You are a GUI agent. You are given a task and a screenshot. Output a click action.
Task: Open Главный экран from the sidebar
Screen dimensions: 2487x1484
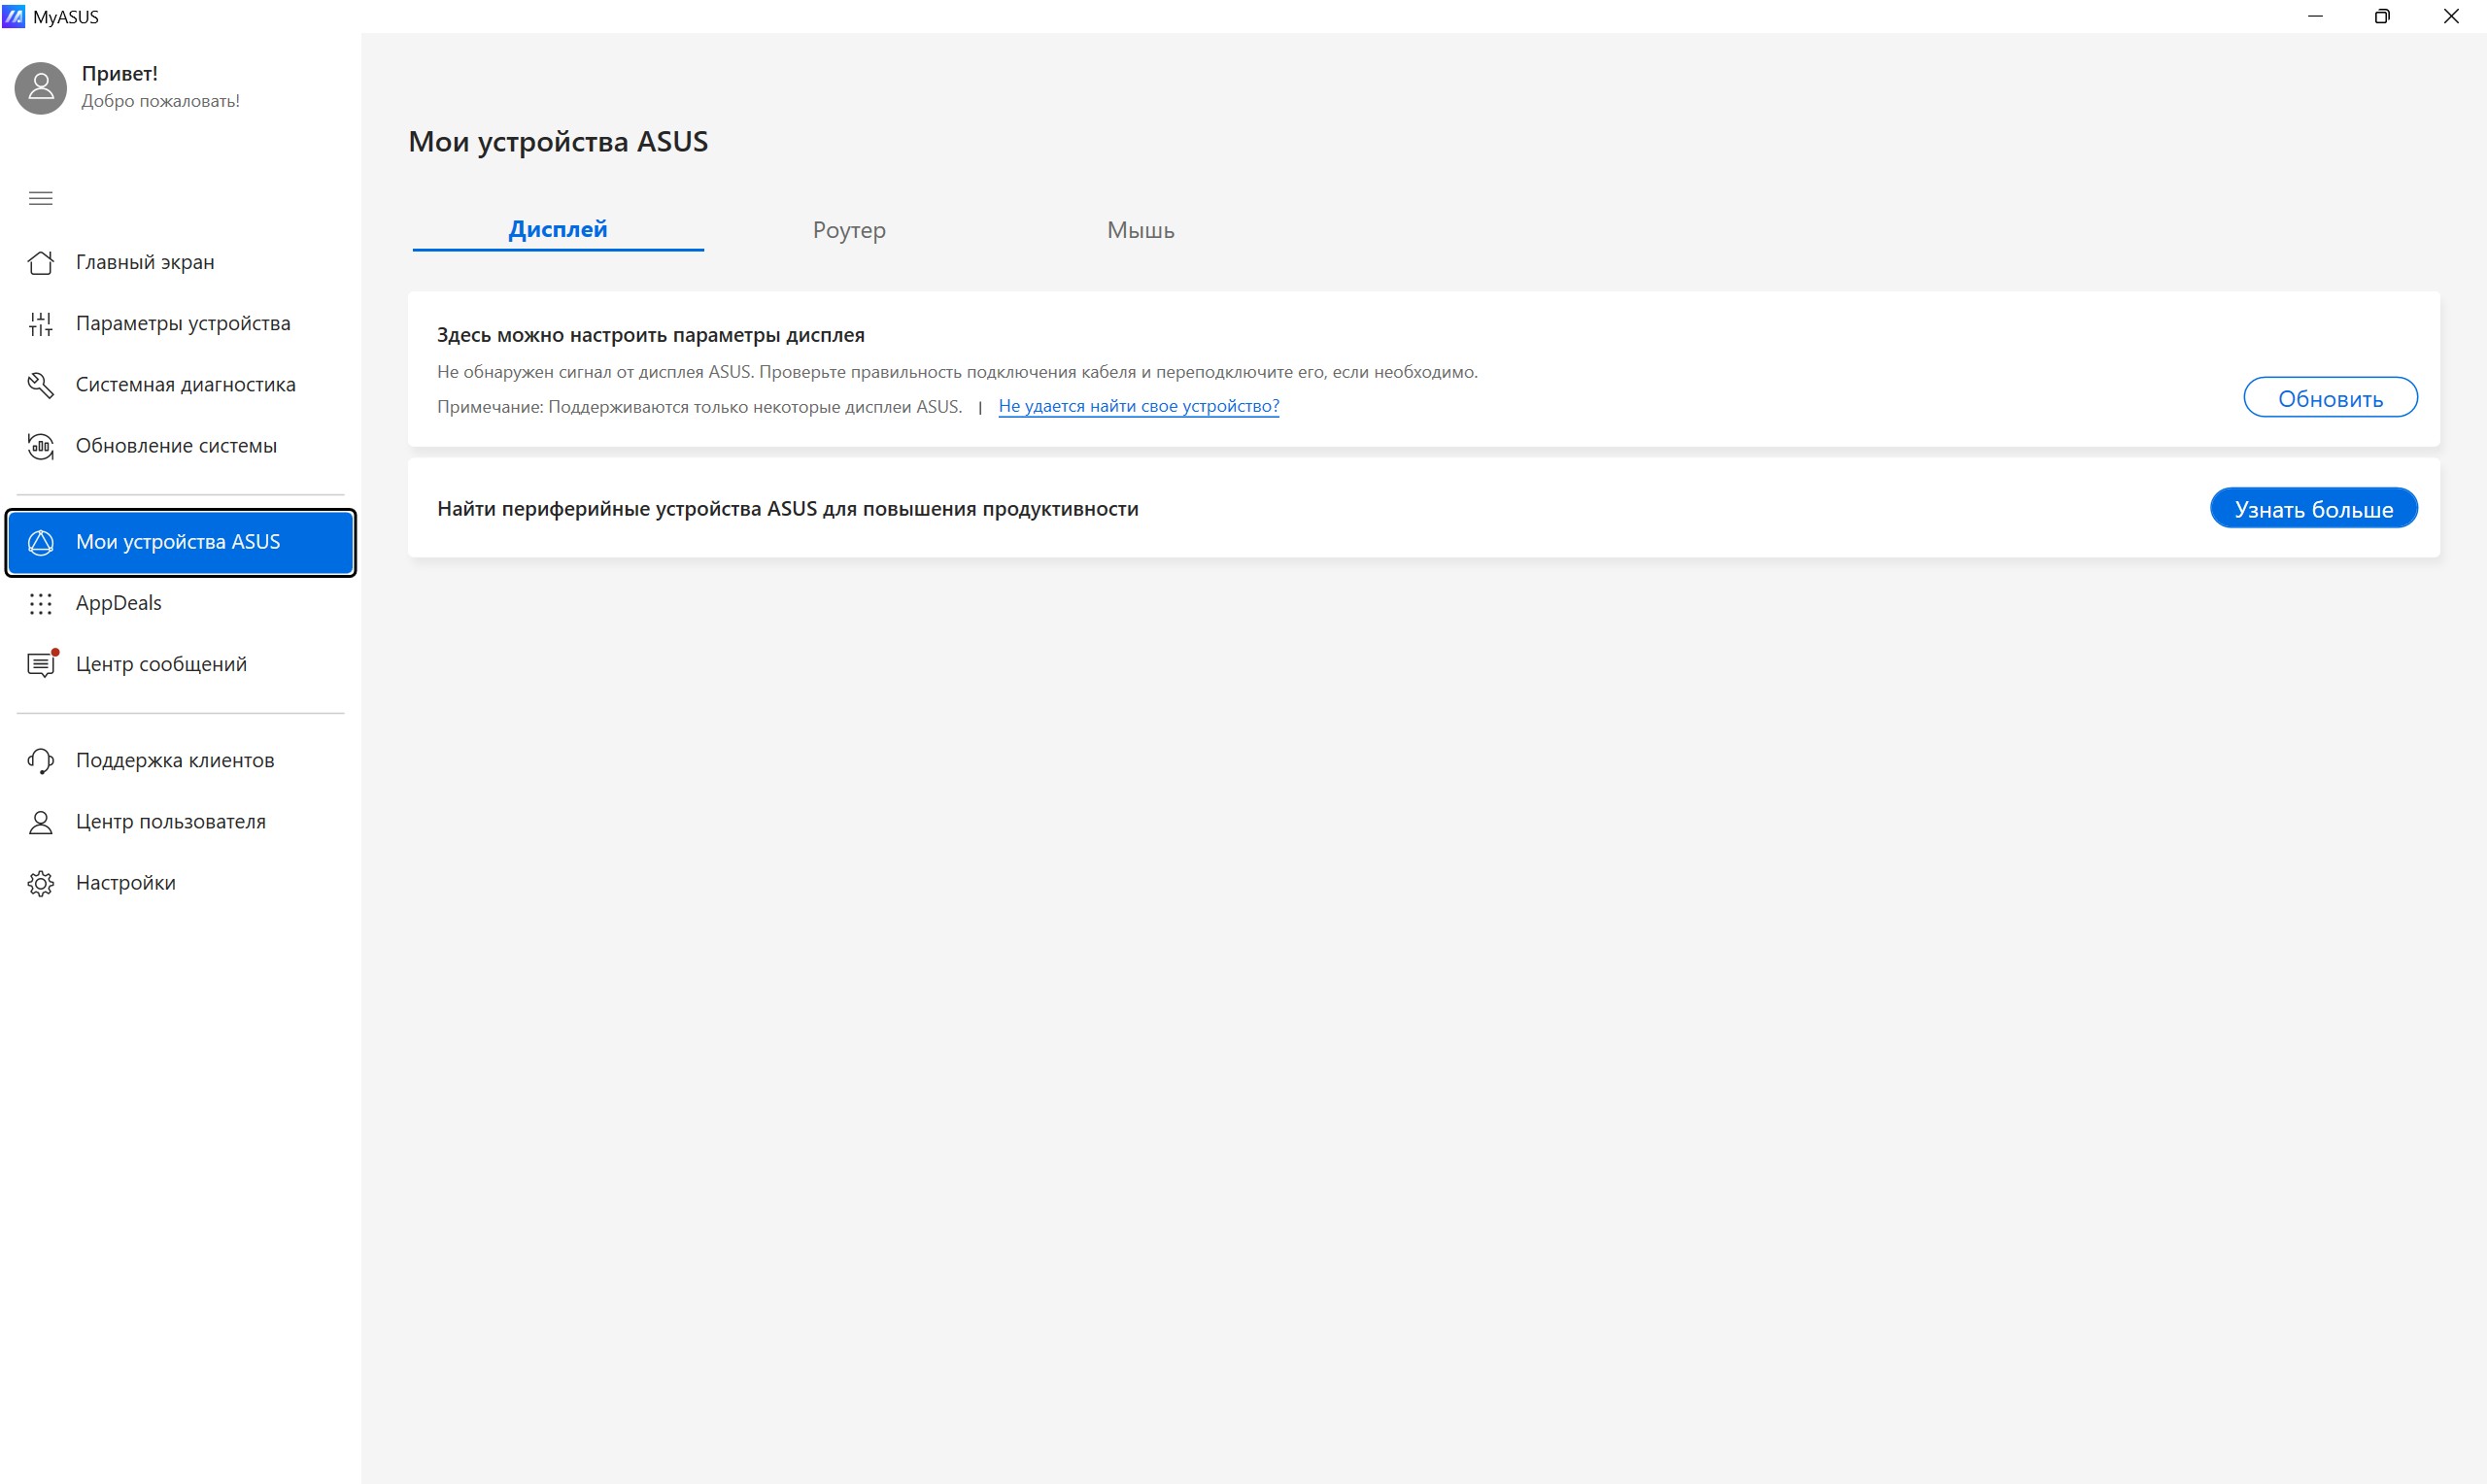click(x=181, y=262)
